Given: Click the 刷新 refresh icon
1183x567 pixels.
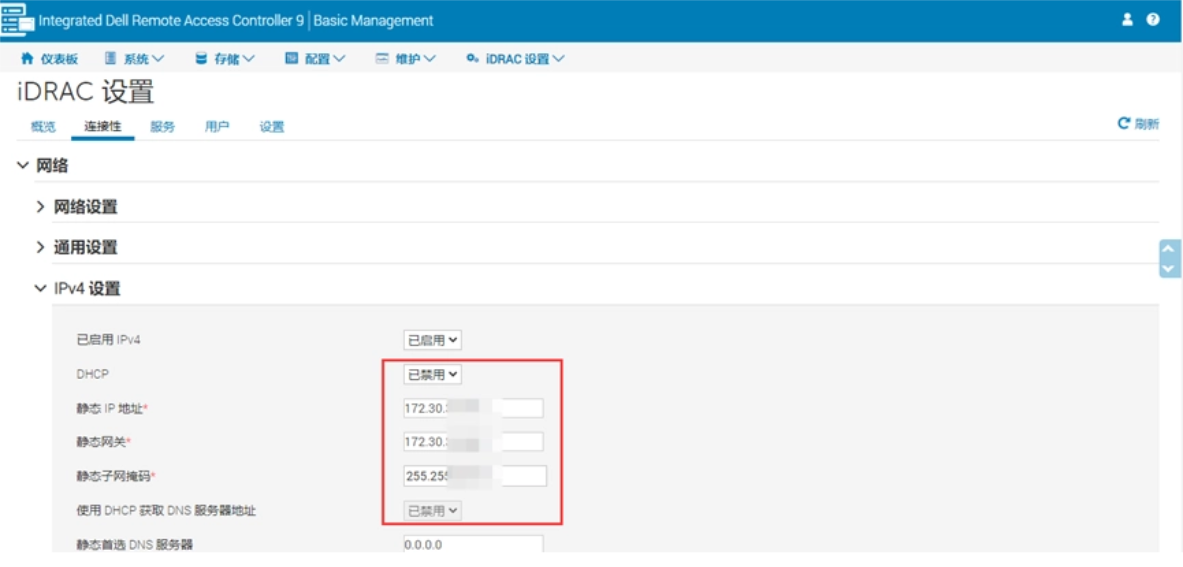Looking at the screenshot, I should coord(1124,124).
